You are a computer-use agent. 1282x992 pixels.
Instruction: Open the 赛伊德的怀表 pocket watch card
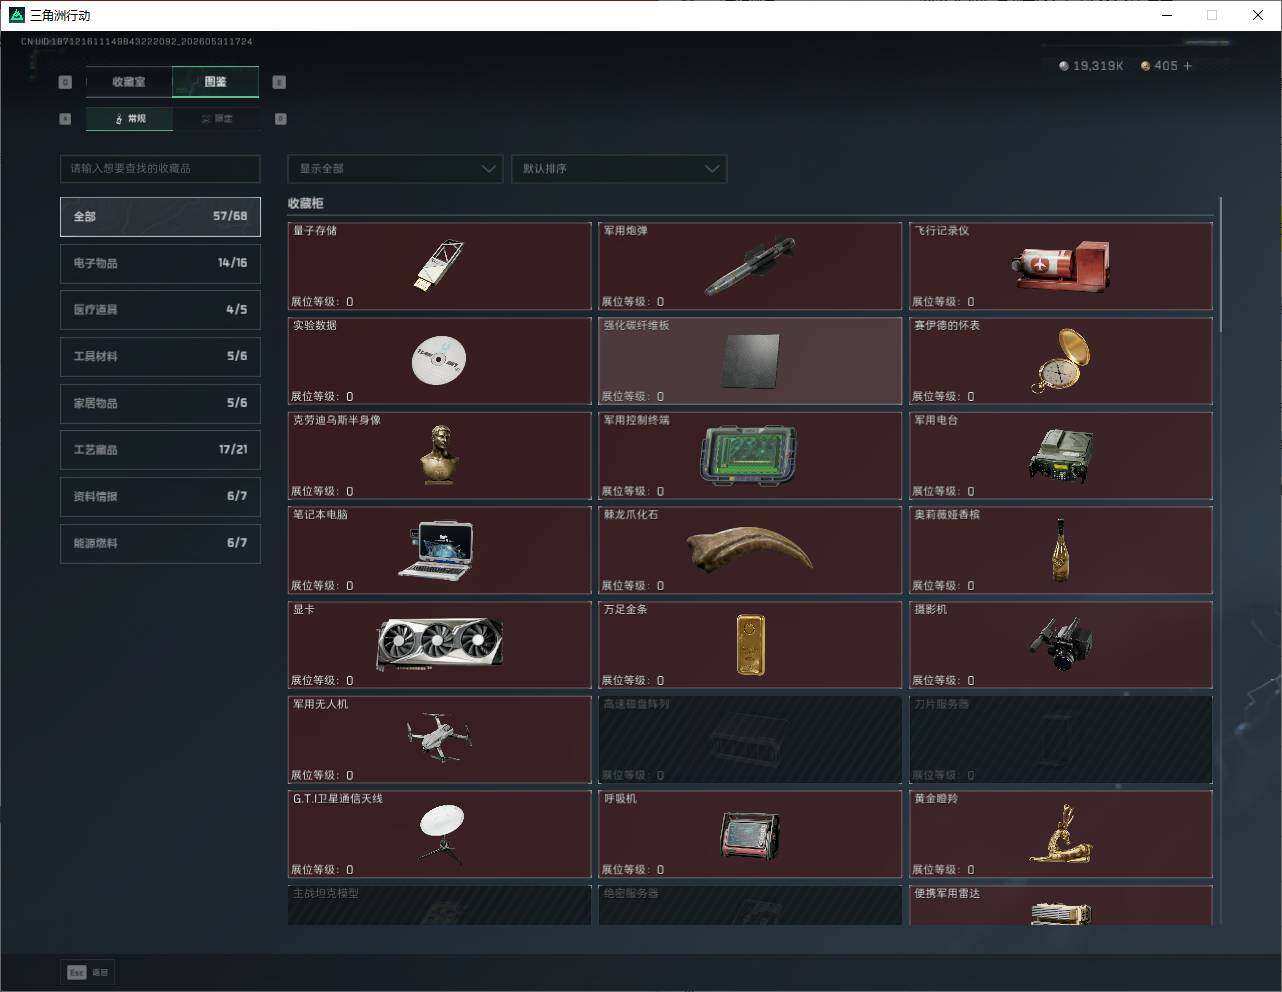coord(1061,361)
